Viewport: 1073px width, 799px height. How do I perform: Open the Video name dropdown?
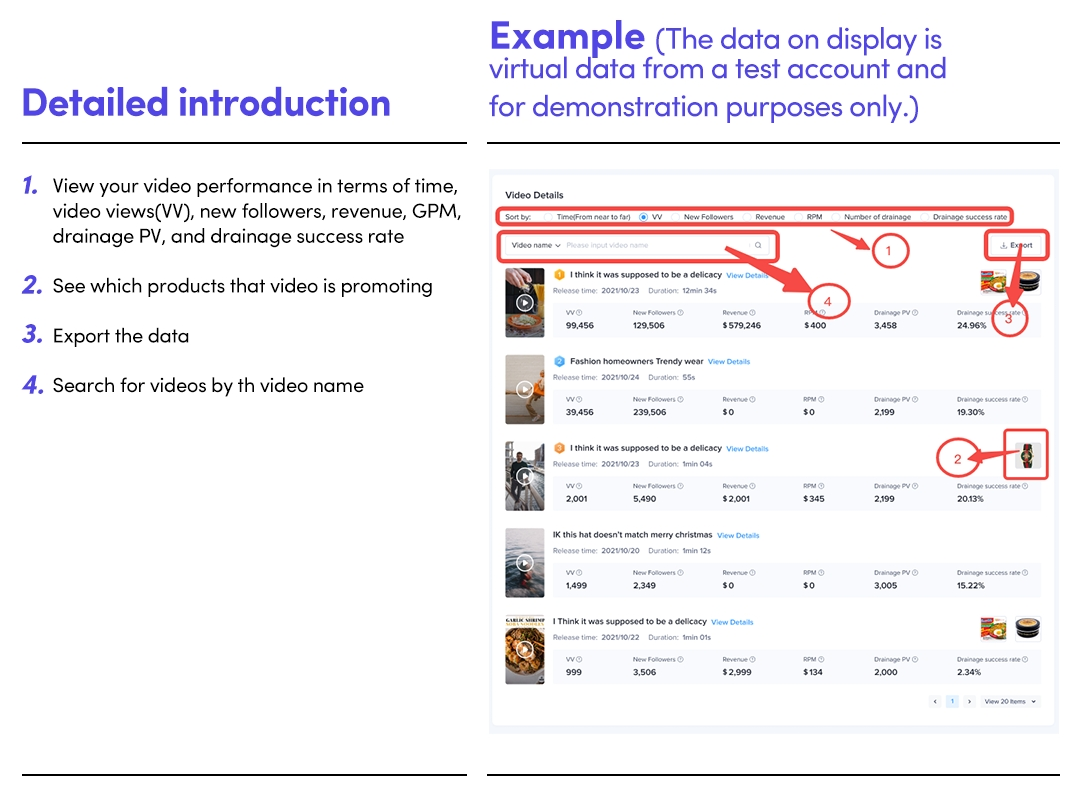(534, 245)
